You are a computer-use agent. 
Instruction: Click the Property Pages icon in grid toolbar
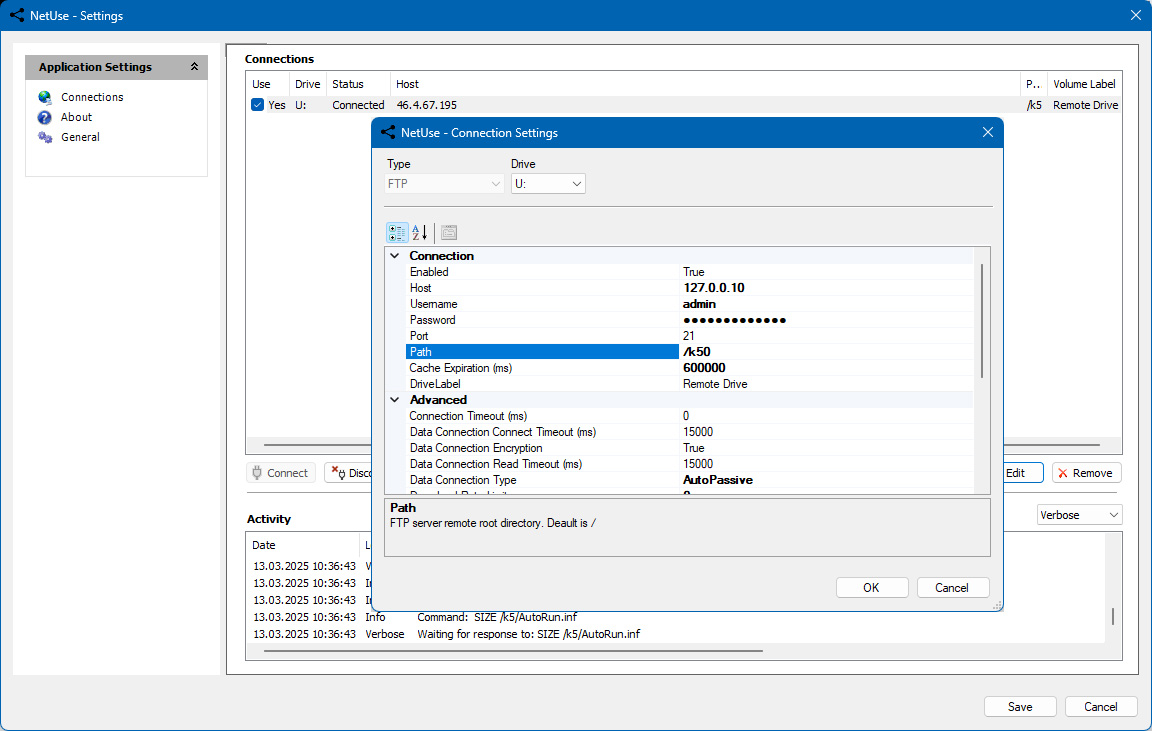449,233
